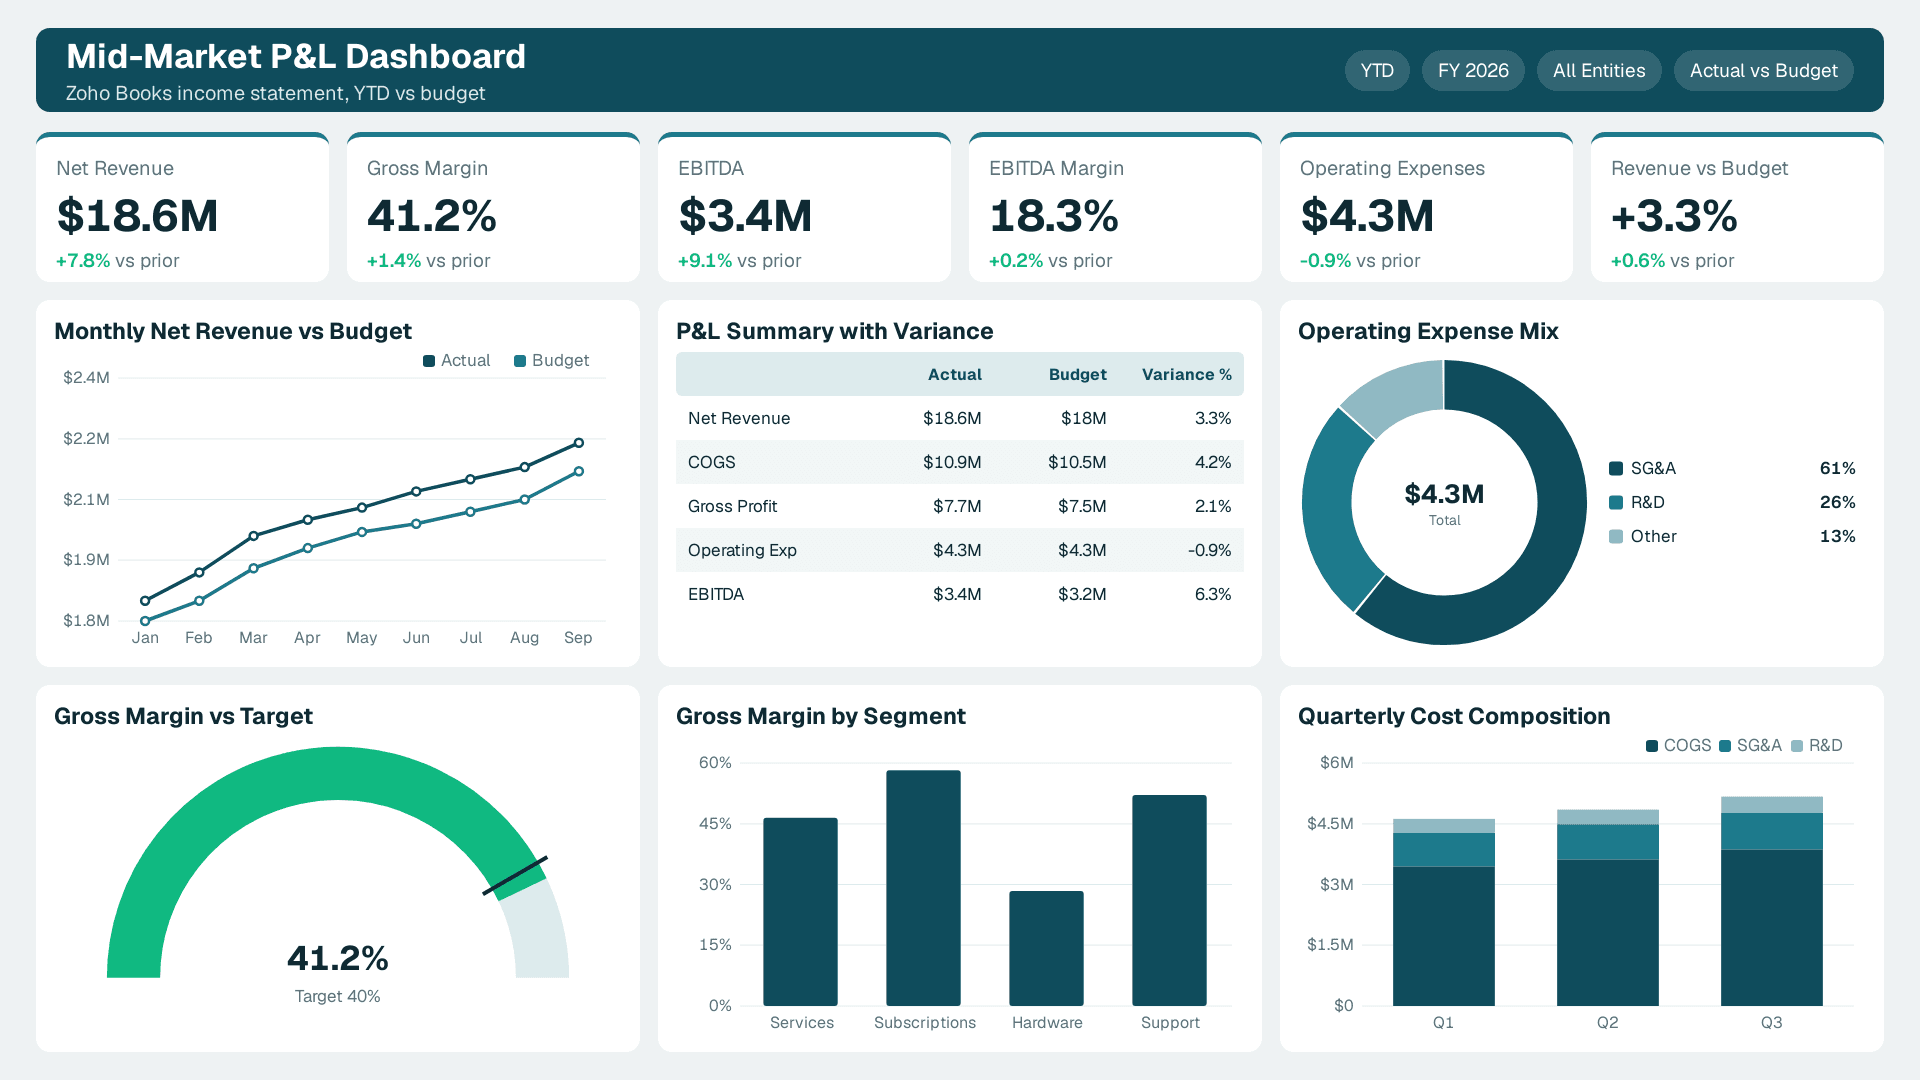Toggle the R&D series in quarterly cost legend
Image resolution: width=1920 pixels, height=1080 pixels.
coord(1817,745)
